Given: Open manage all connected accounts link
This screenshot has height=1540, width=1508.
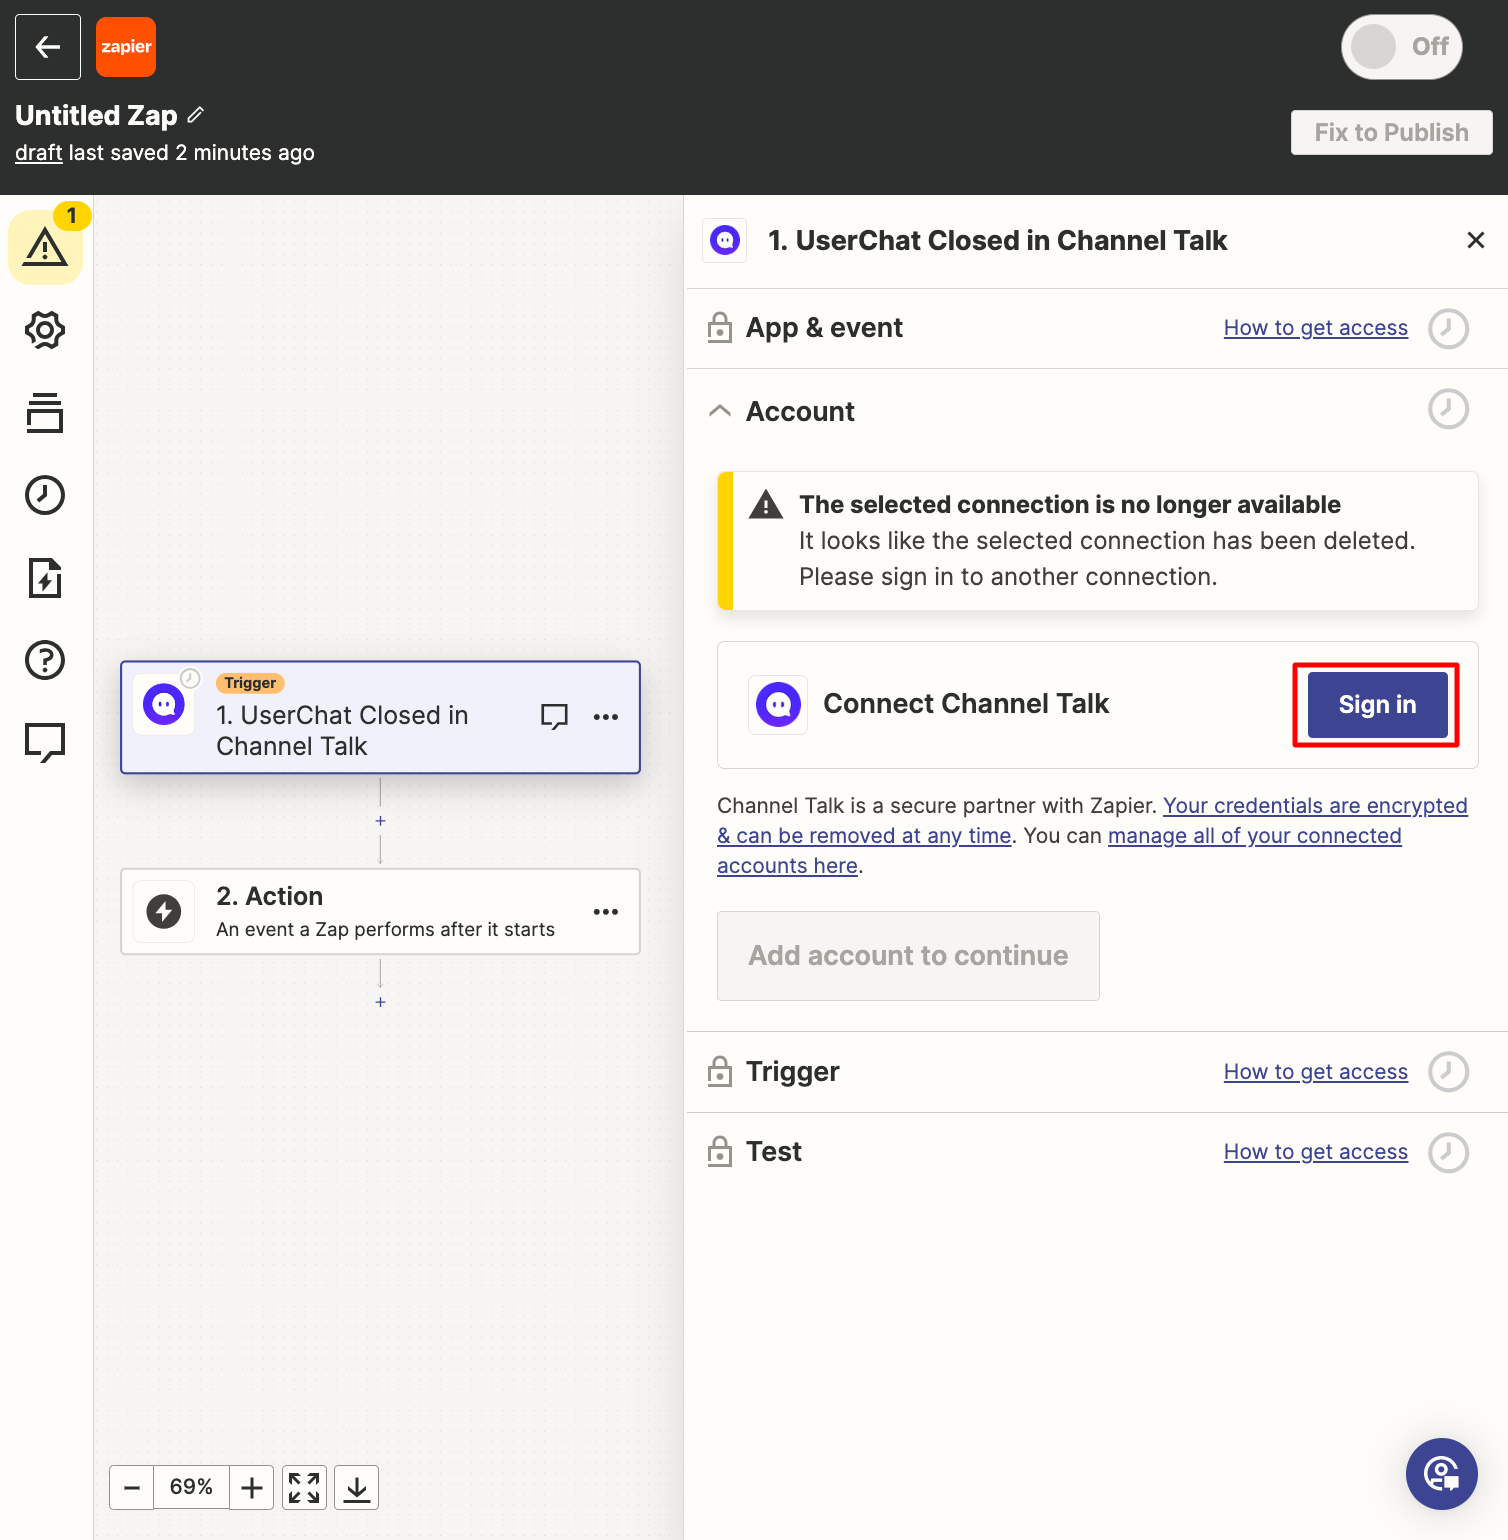Looking at the screenshot, I should coord(1254,836).
